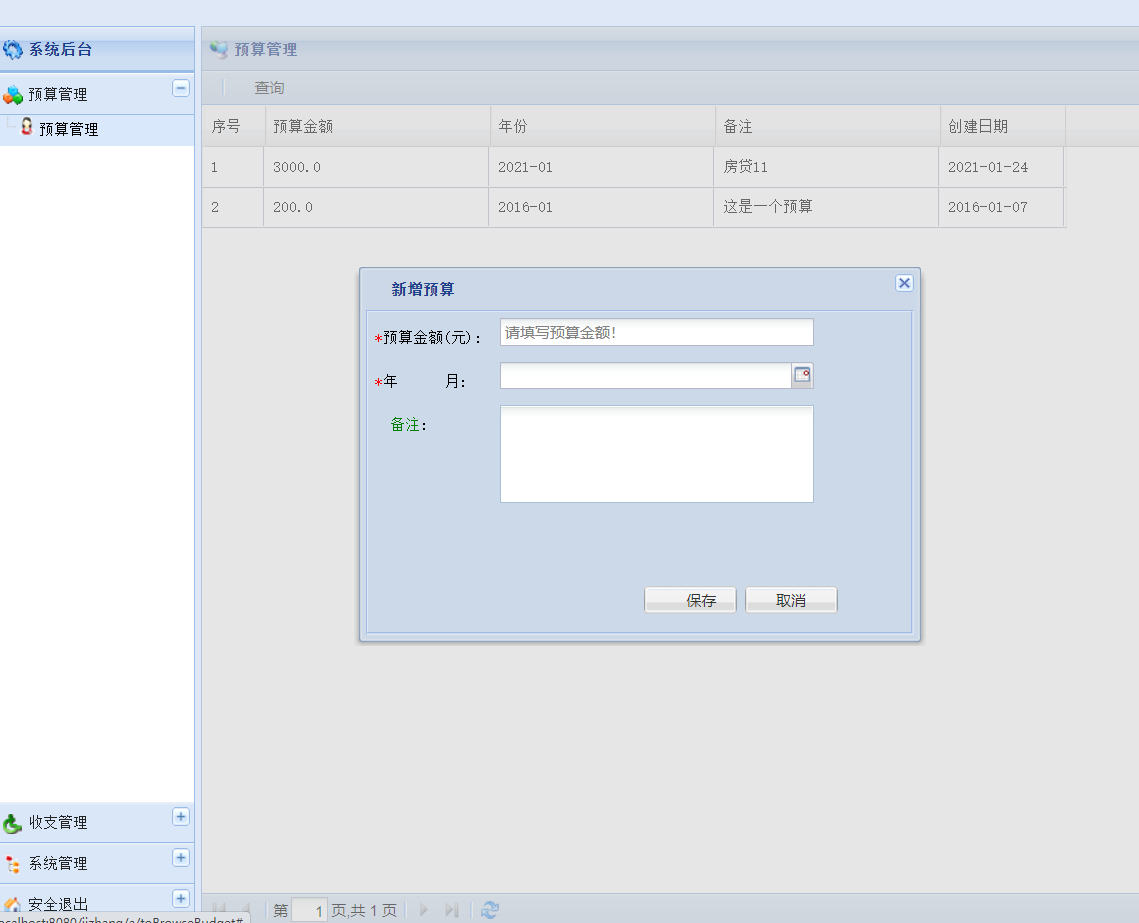
Task: Click the 2016-01-07 creation date cell
Action: point(1002,207)
